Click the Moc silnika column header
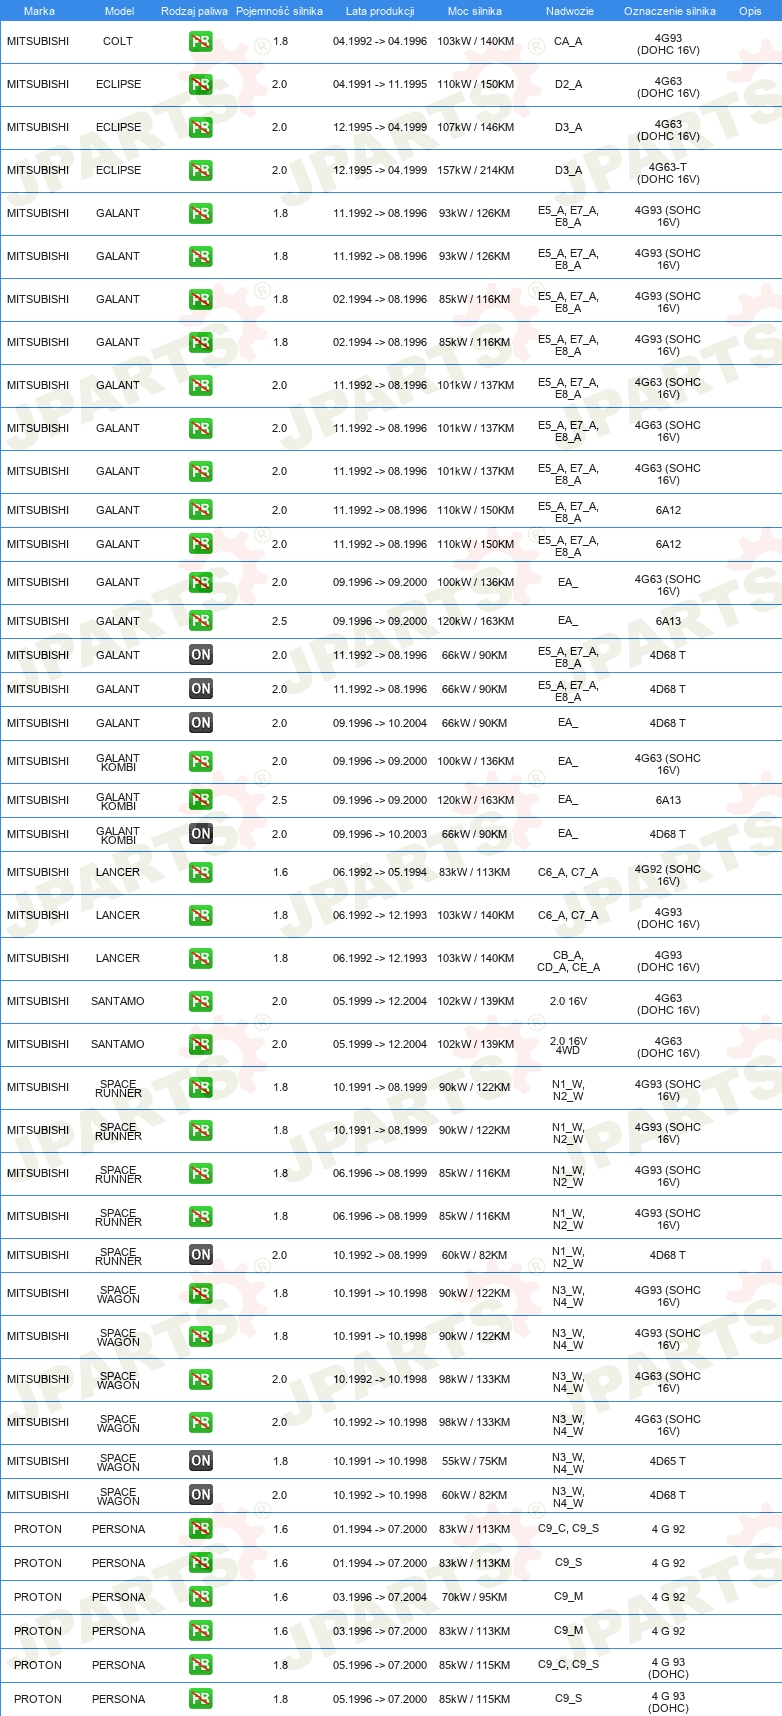Screen dimensions: 782x1716 [x=475, y=11]
